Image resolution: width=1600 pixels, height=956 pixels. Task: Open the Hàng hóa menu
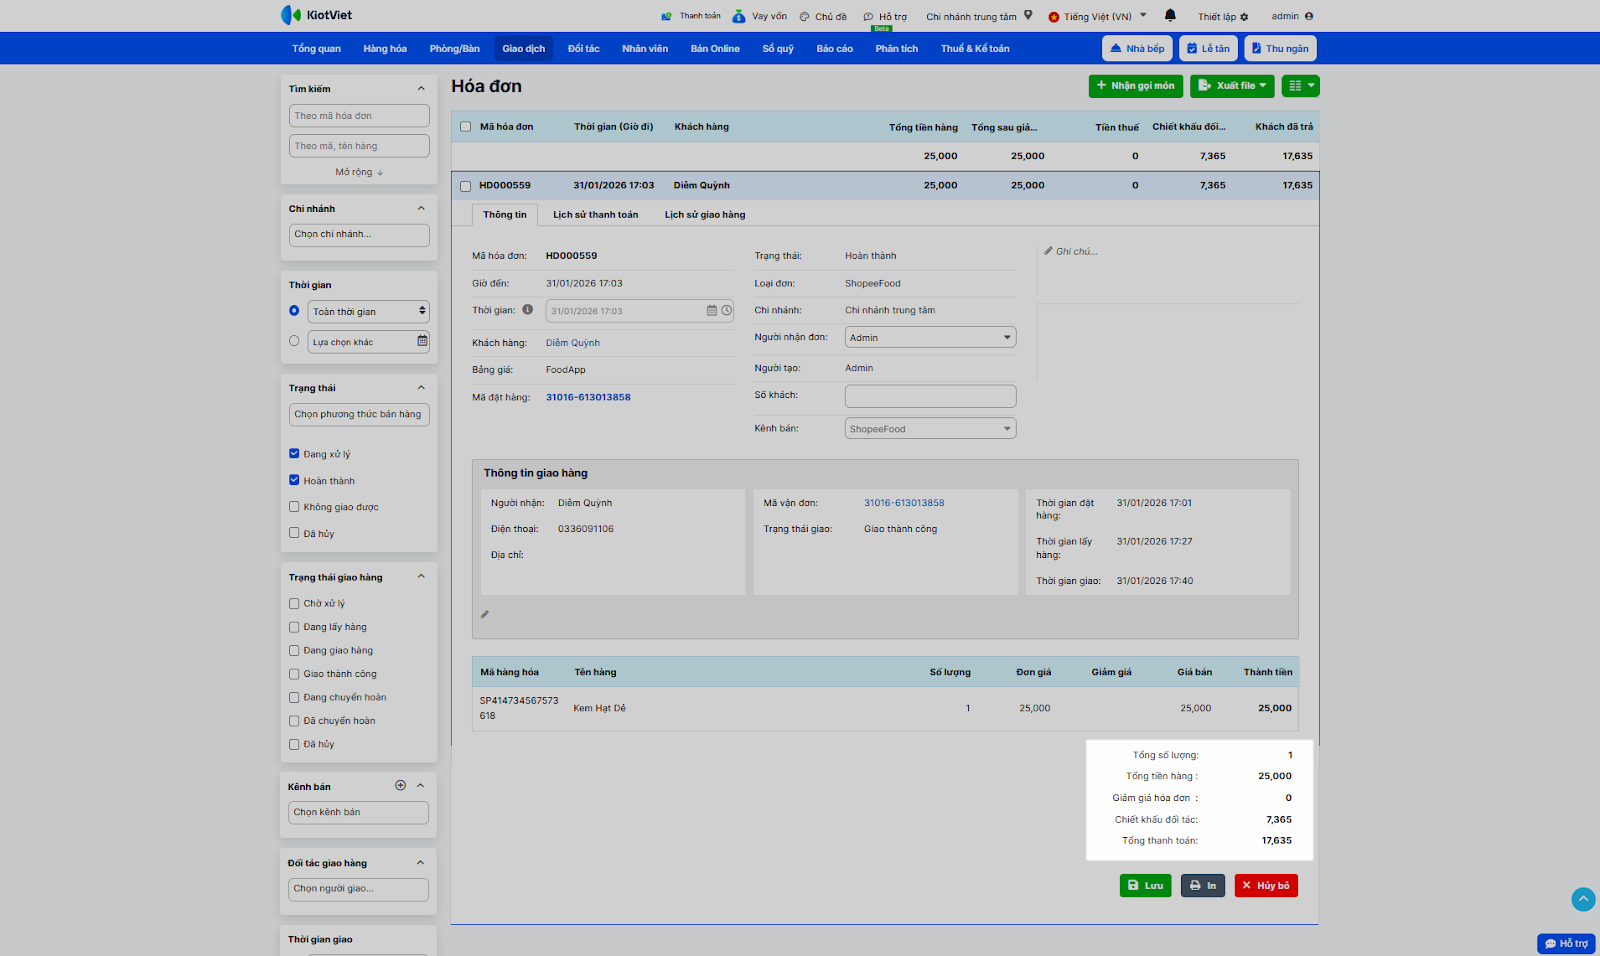[385, 49]
